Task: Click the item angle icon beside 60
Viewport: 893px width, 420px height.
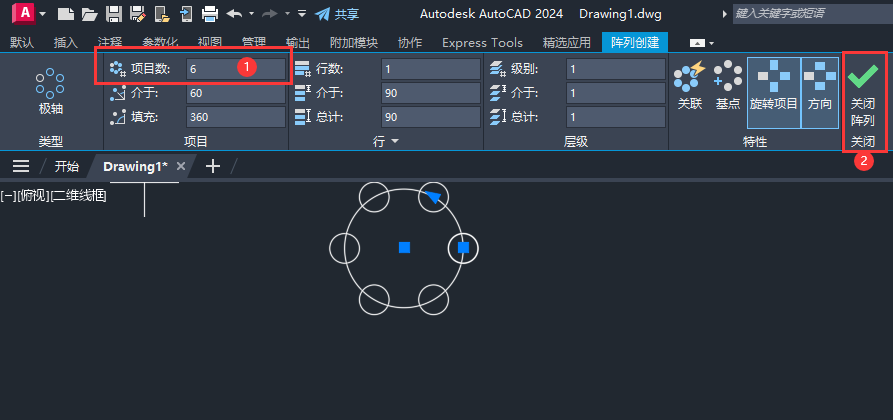Action: tap(117, 93)
